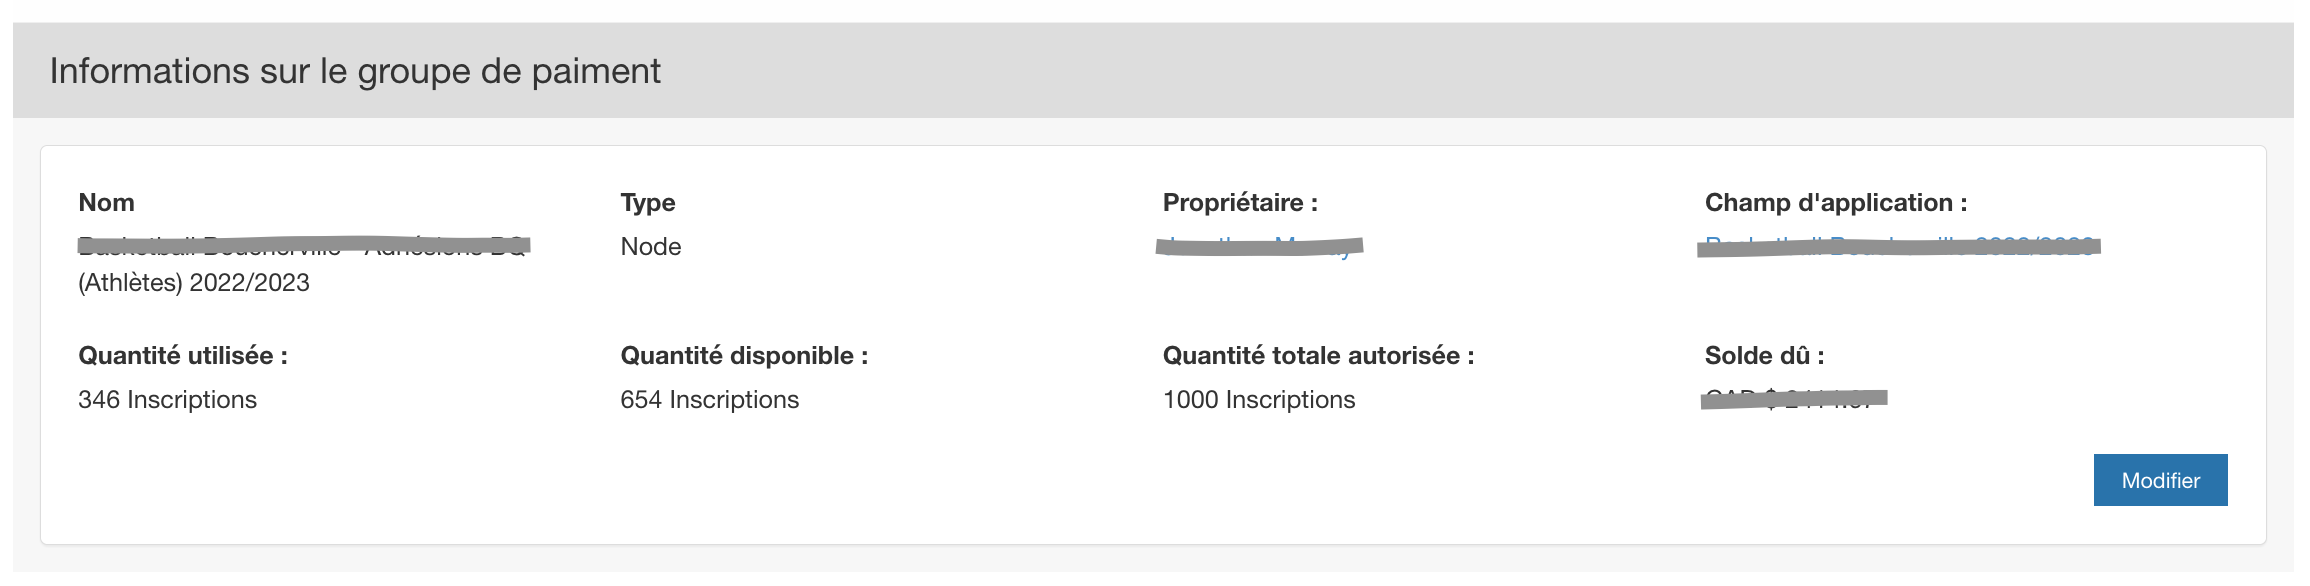The image size is (2310, 586).
Task: Click the redacted Solde dû amount
Action: tap(1793, 399)
